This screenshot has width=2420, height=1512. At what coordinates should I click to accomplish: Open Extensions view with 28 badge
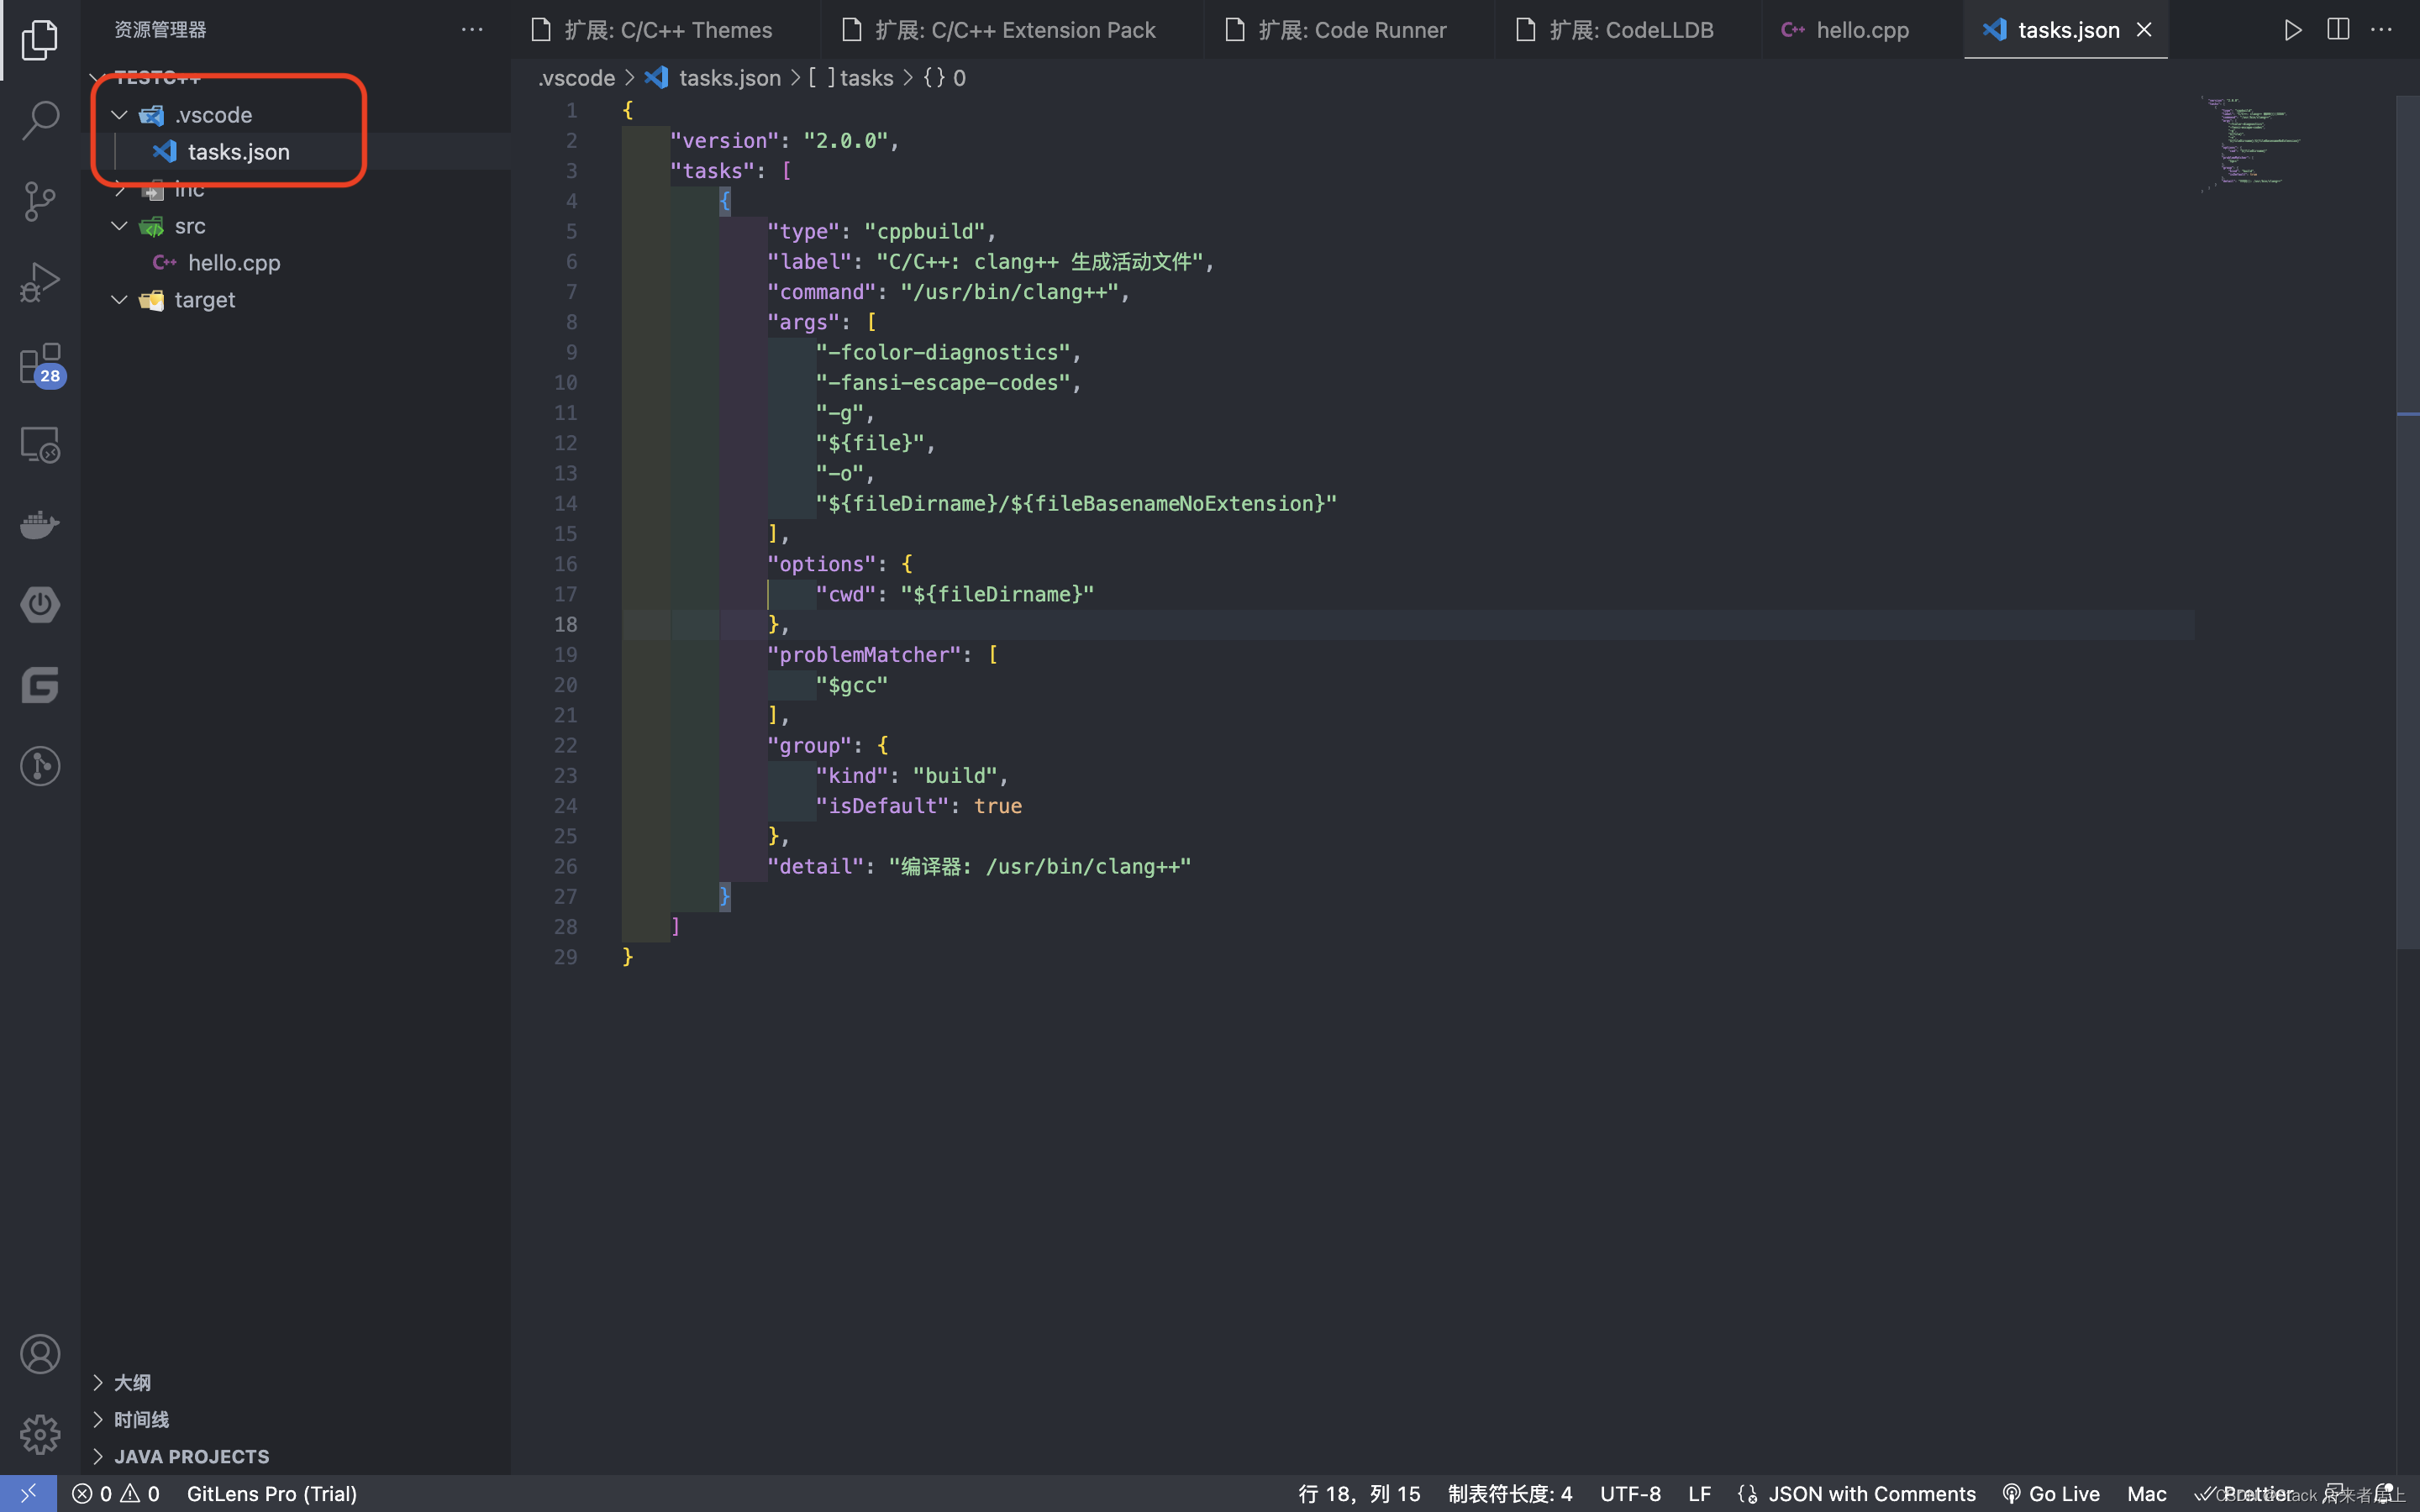[40, 363]
